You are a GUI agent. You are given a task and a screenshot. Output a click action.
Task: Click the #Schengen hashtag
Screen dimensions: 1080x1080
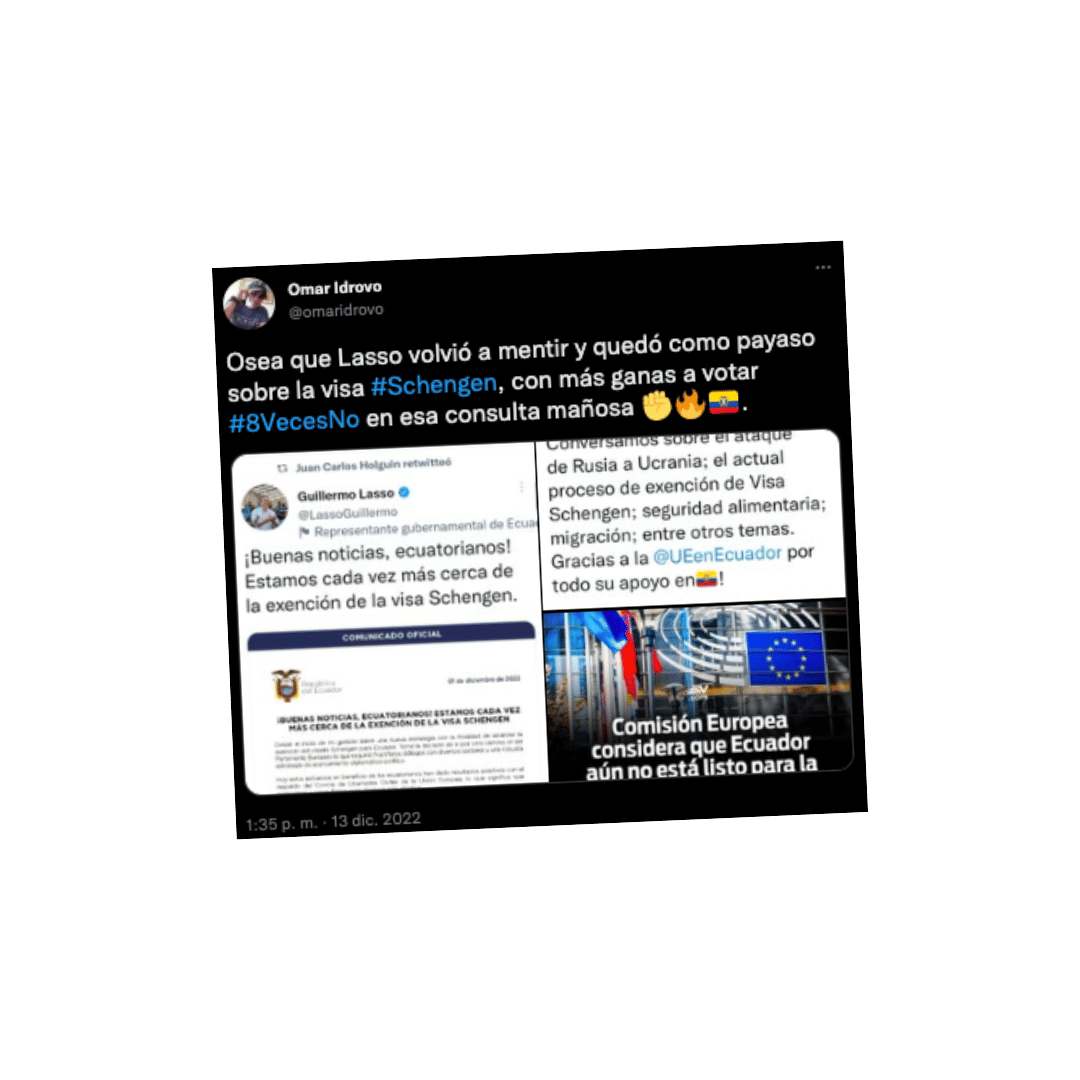coord(434,384)
